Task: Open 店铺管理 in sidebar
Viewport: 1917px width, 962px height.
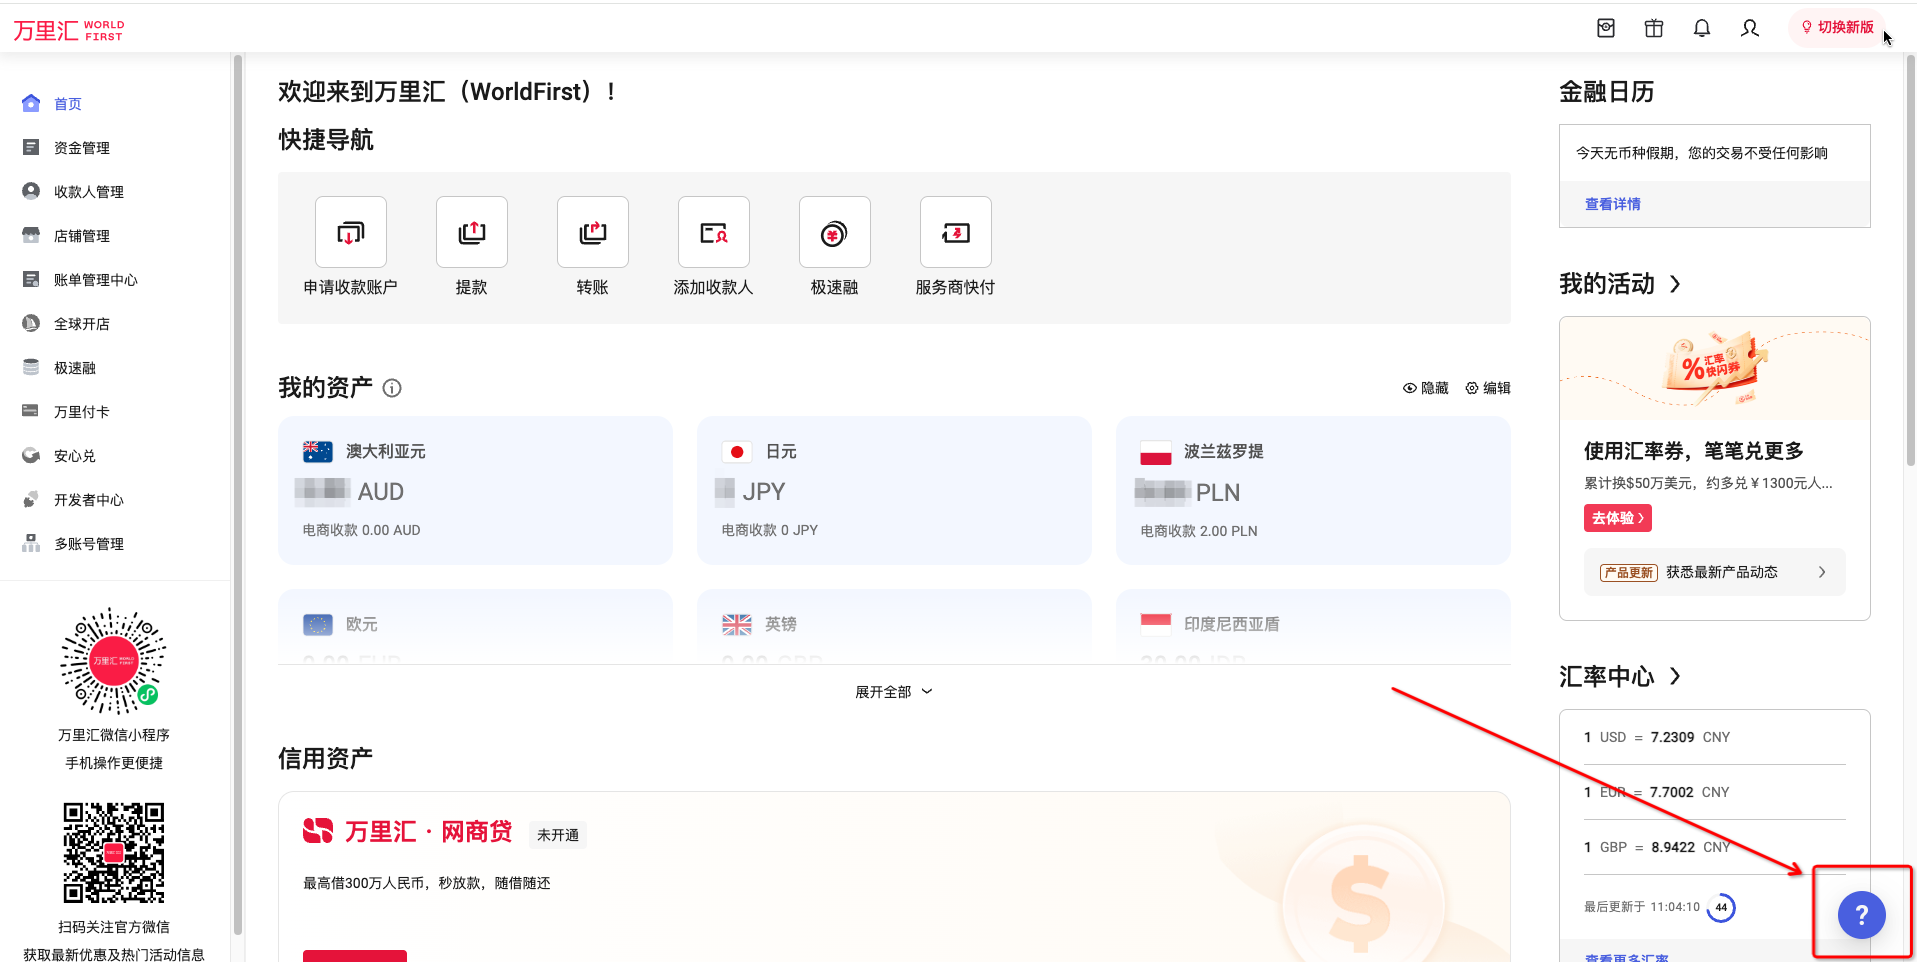Action: tap(81, 236)
